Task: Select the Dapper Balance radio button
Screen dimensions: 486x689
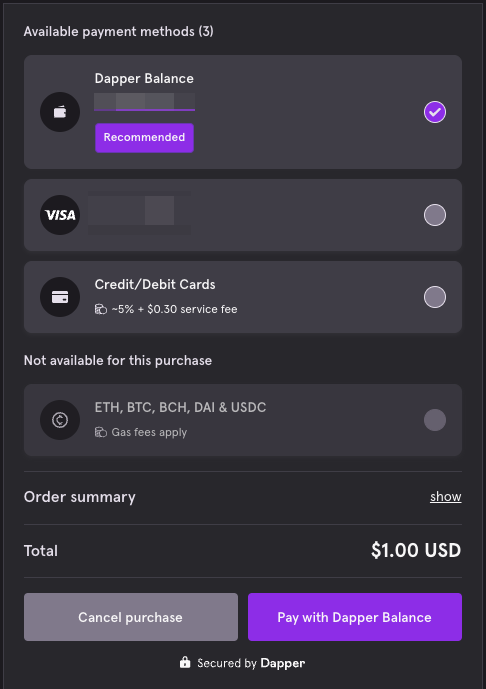Action: [435, 112]
